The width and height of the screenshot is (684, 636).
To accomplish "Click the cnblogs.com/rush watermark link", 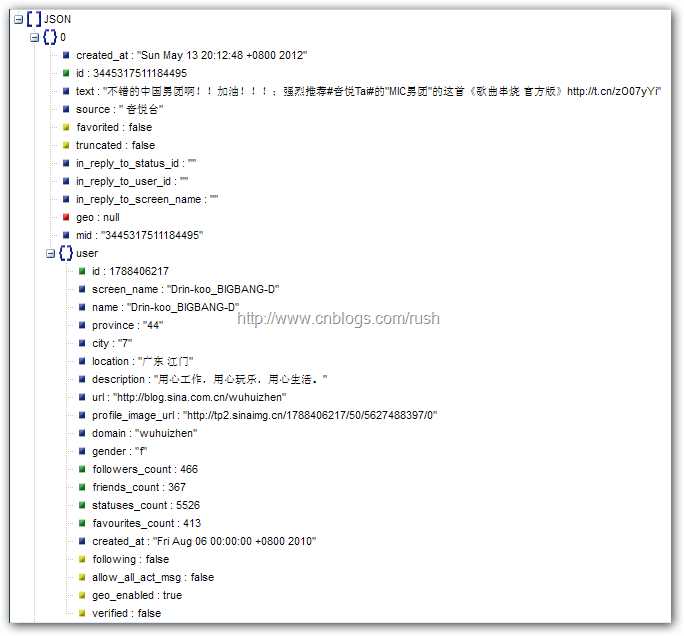I will [x=339, y=319].
